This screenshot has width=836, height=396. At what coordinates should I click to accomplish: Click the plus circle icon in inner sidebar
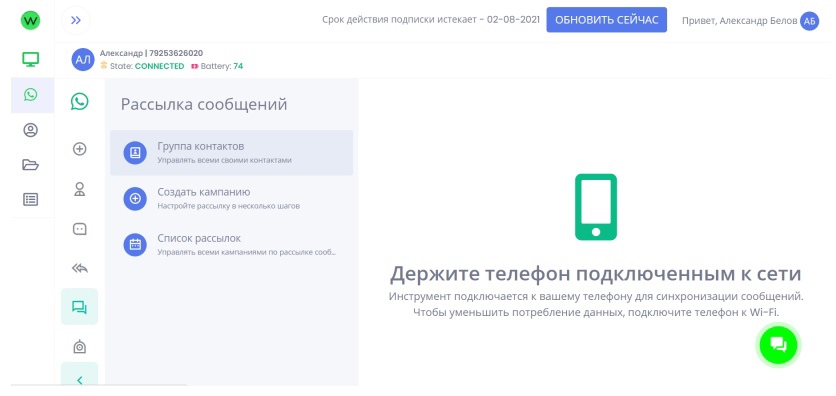(79, 149)
